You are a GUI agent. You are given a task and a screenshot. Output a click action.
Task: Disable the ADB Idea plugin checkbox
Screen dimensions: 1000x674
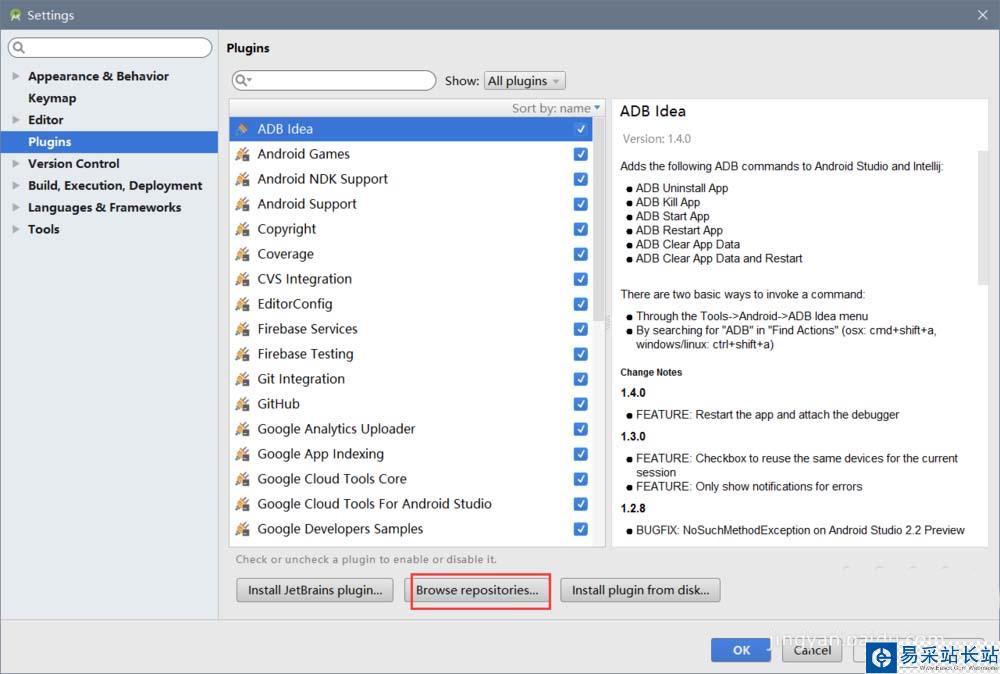(x=580, y=129)
